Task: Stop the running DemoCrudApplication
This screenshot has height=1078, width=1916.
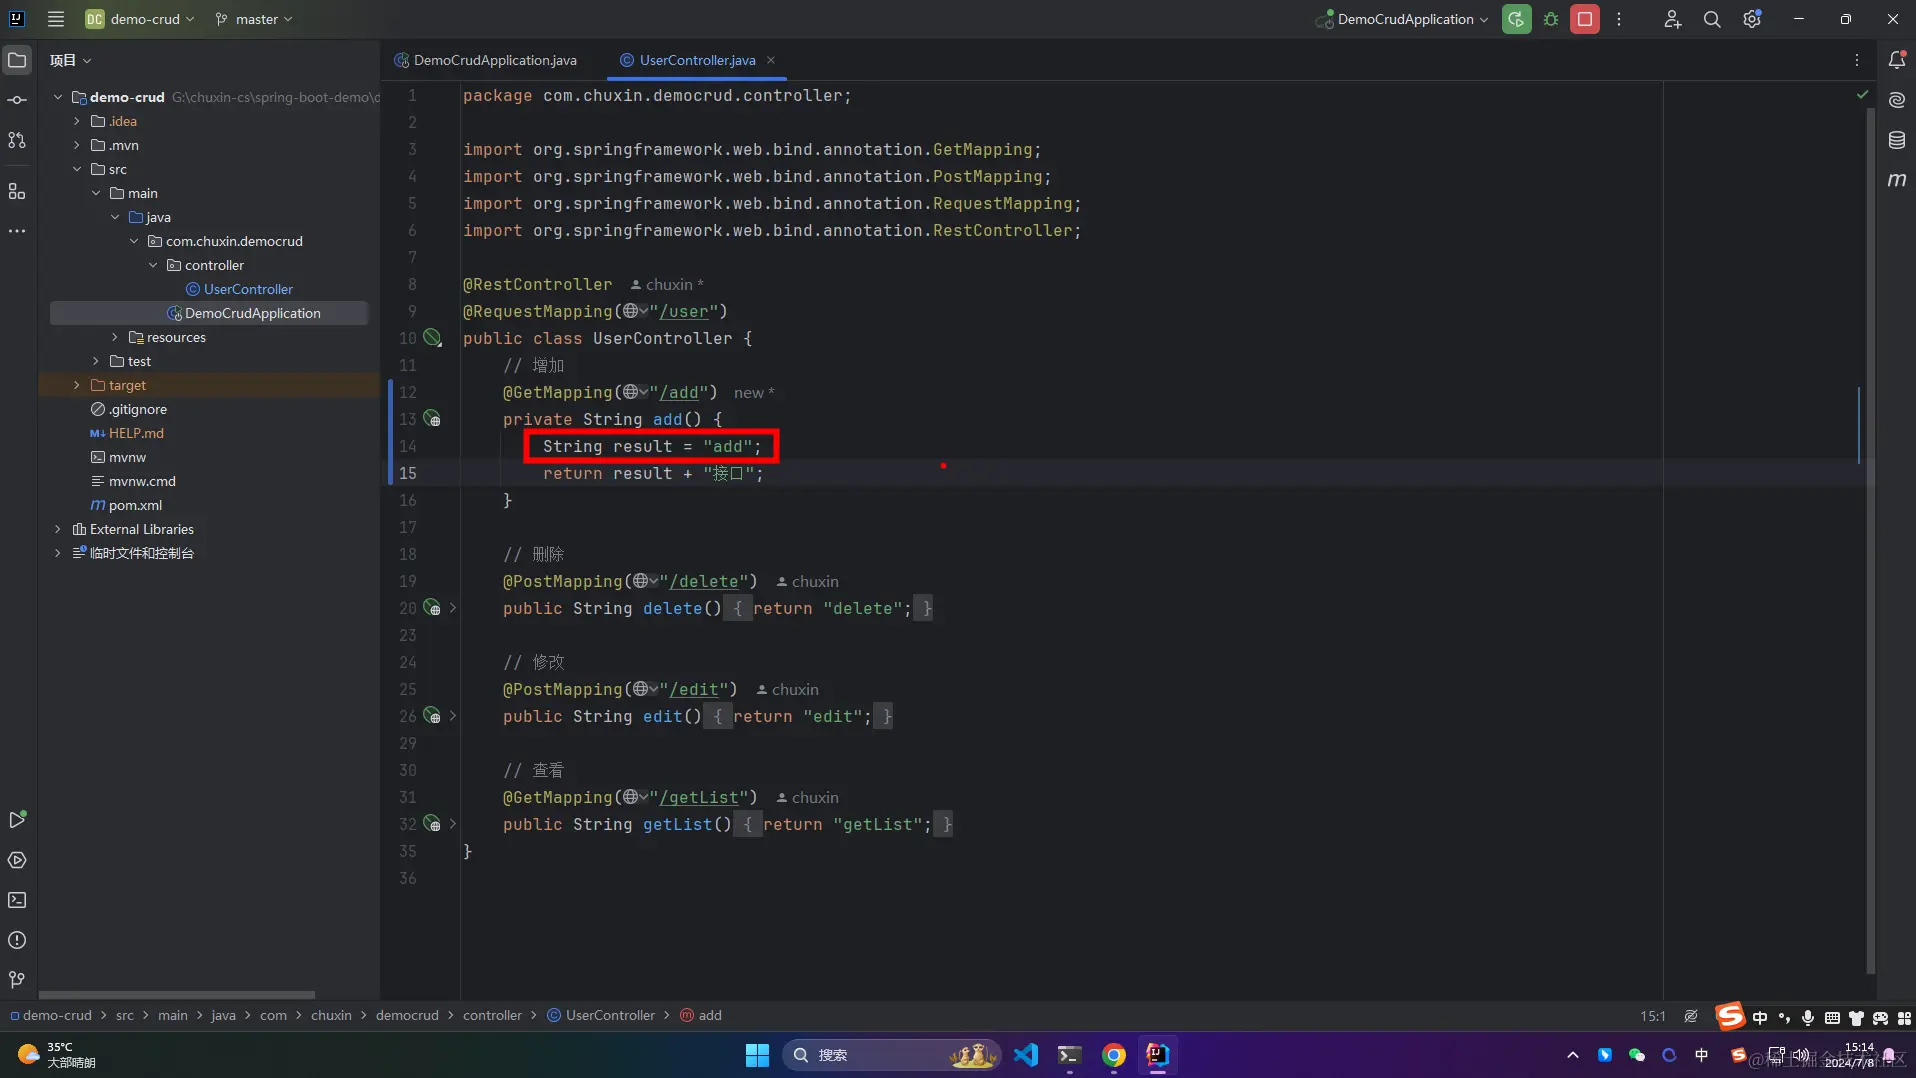Action: (x=1585, y=19)
